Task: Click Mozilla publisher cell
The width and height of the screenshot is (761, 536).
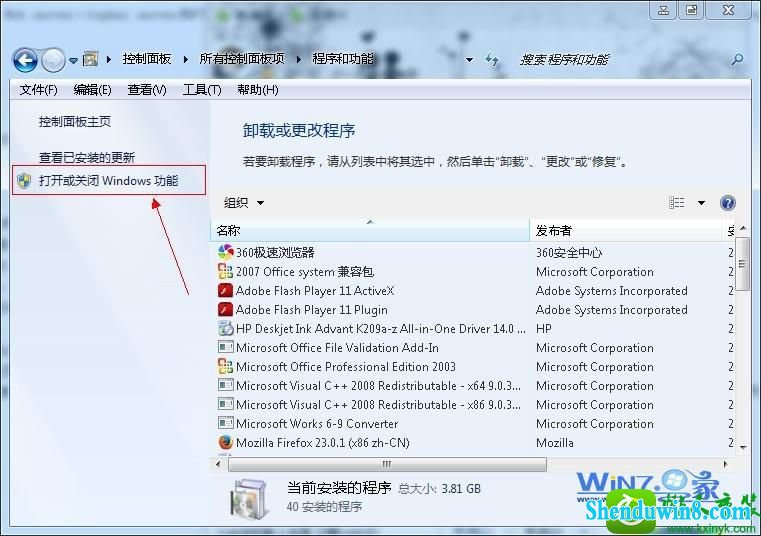Action: (x=555, y=443)
